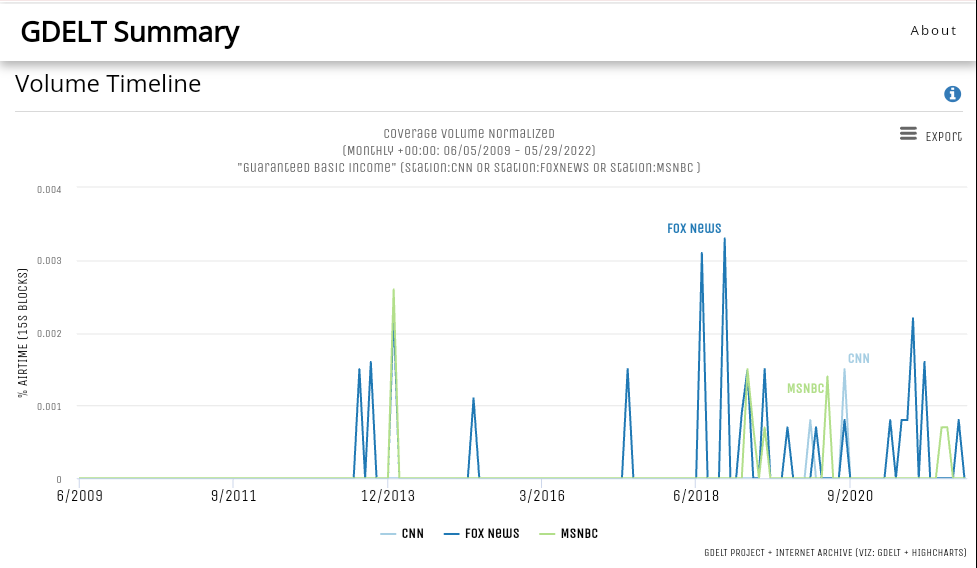Screen dimensions: 977x568
Task: Click the 0.003 y-axis value
Action: tap(49, 260)
